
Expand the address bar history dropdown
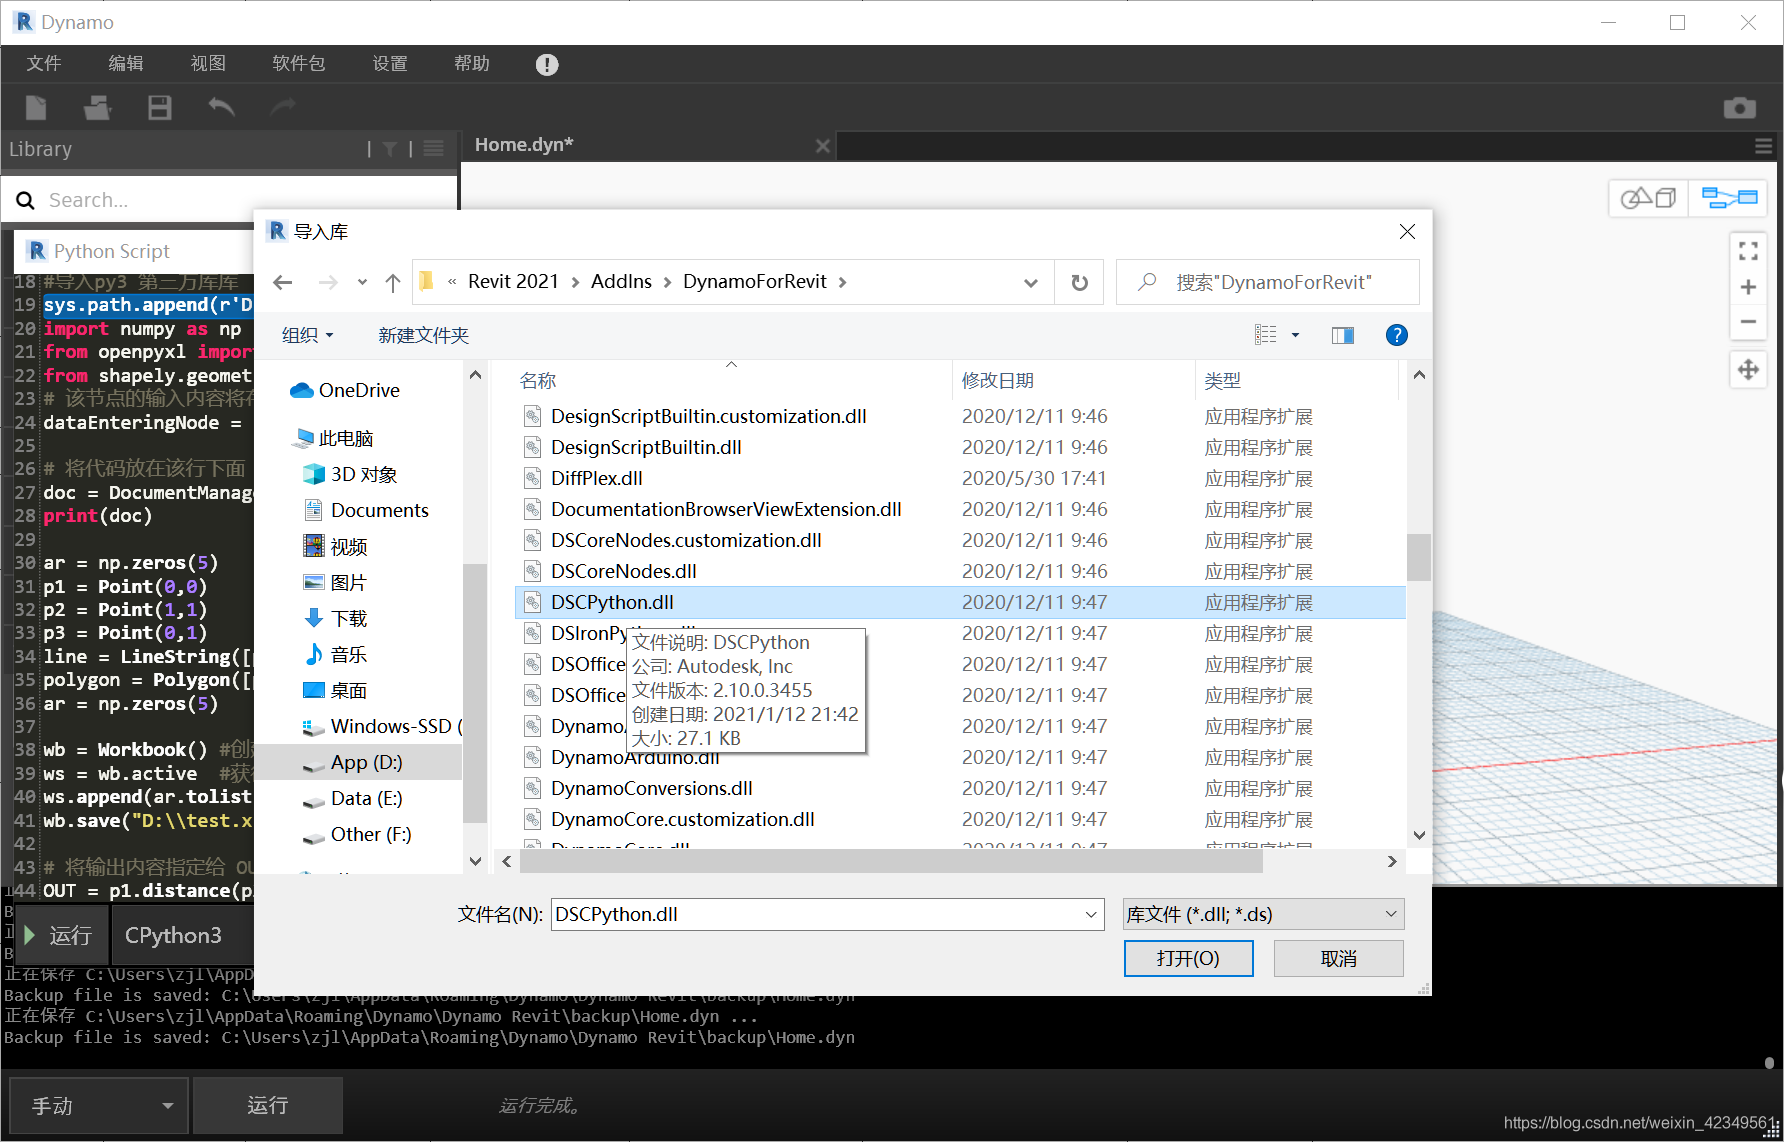pos(1031,282)
